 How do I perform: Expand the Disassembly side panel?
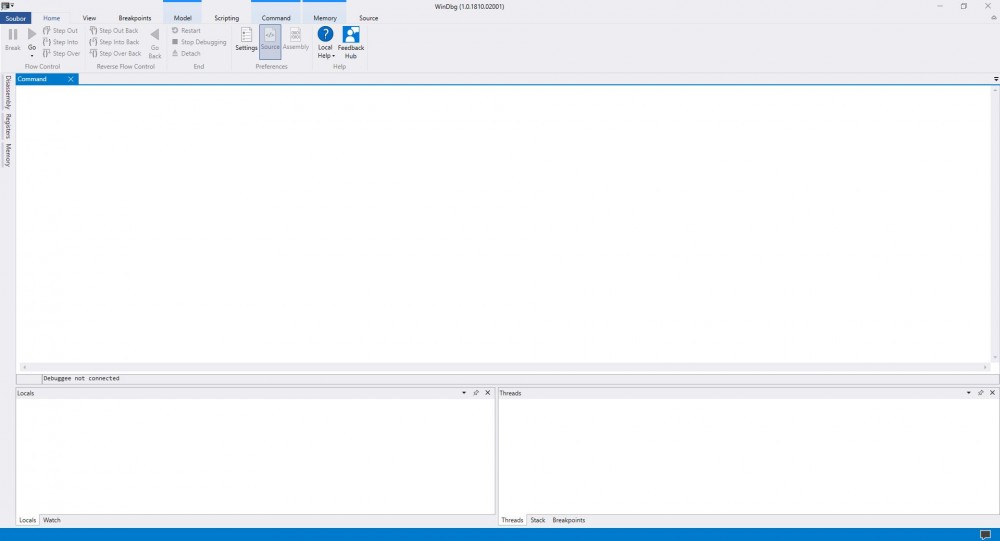point(7,92)
